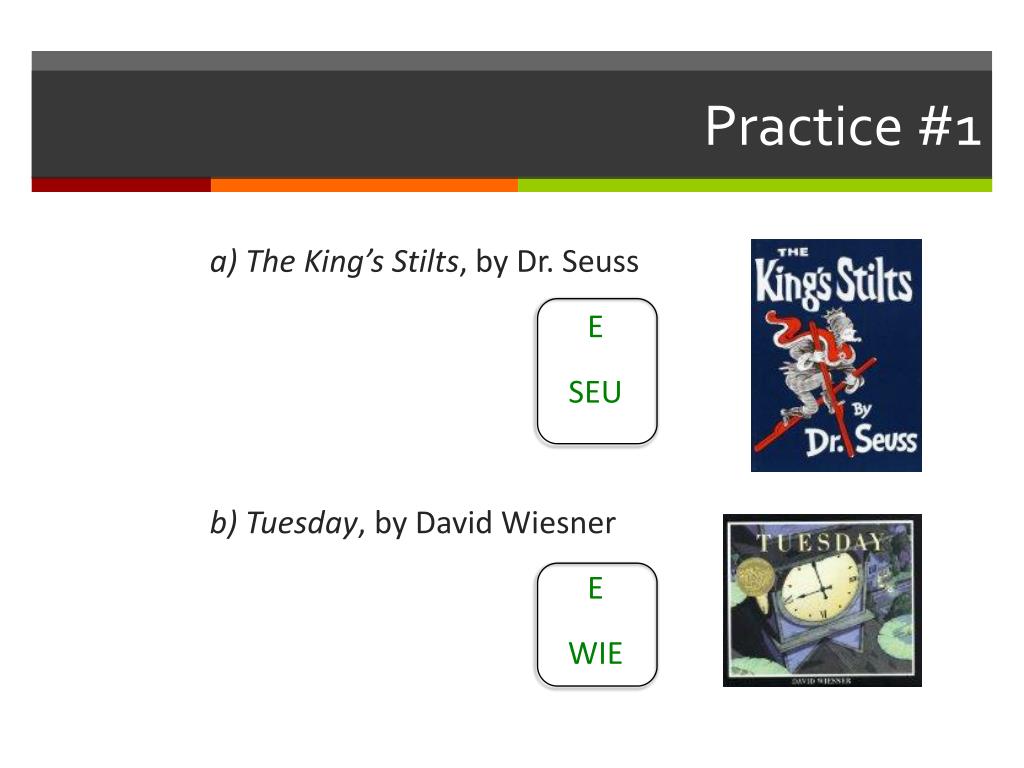Click the orange accent bar segment

click(364, 185)
